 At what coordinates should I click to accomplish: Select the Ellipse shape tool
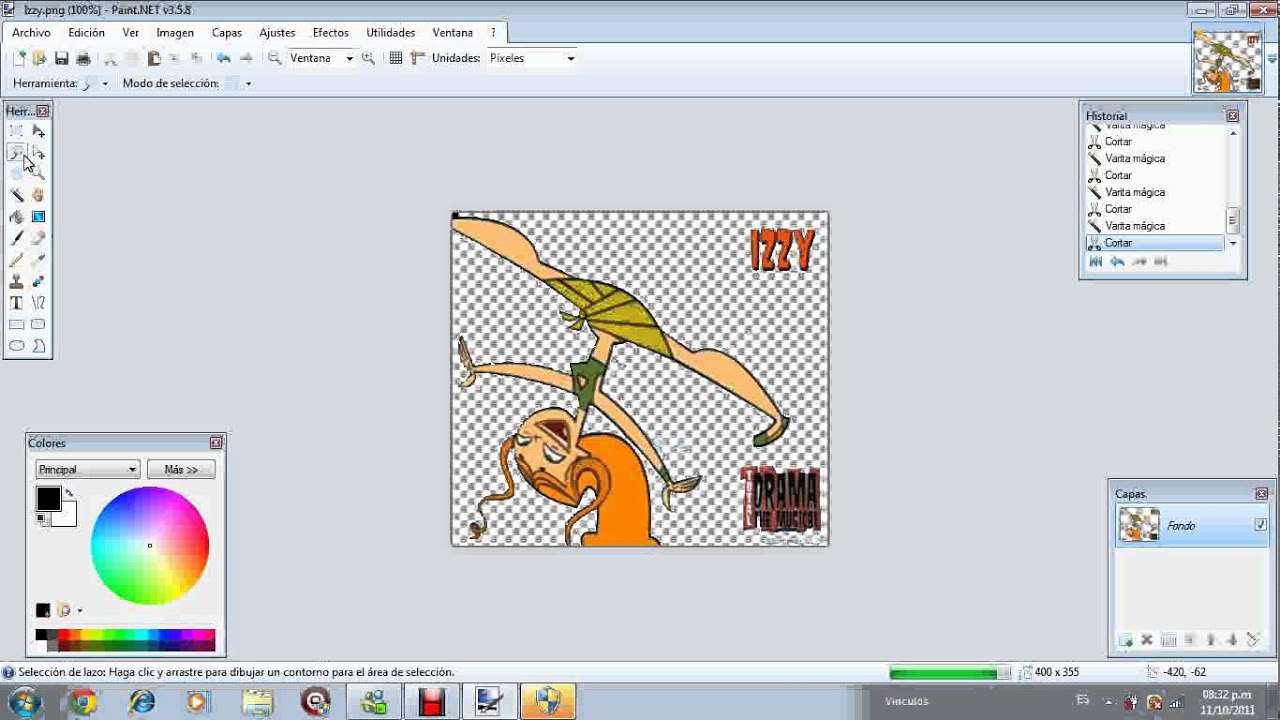click(17, 346)
